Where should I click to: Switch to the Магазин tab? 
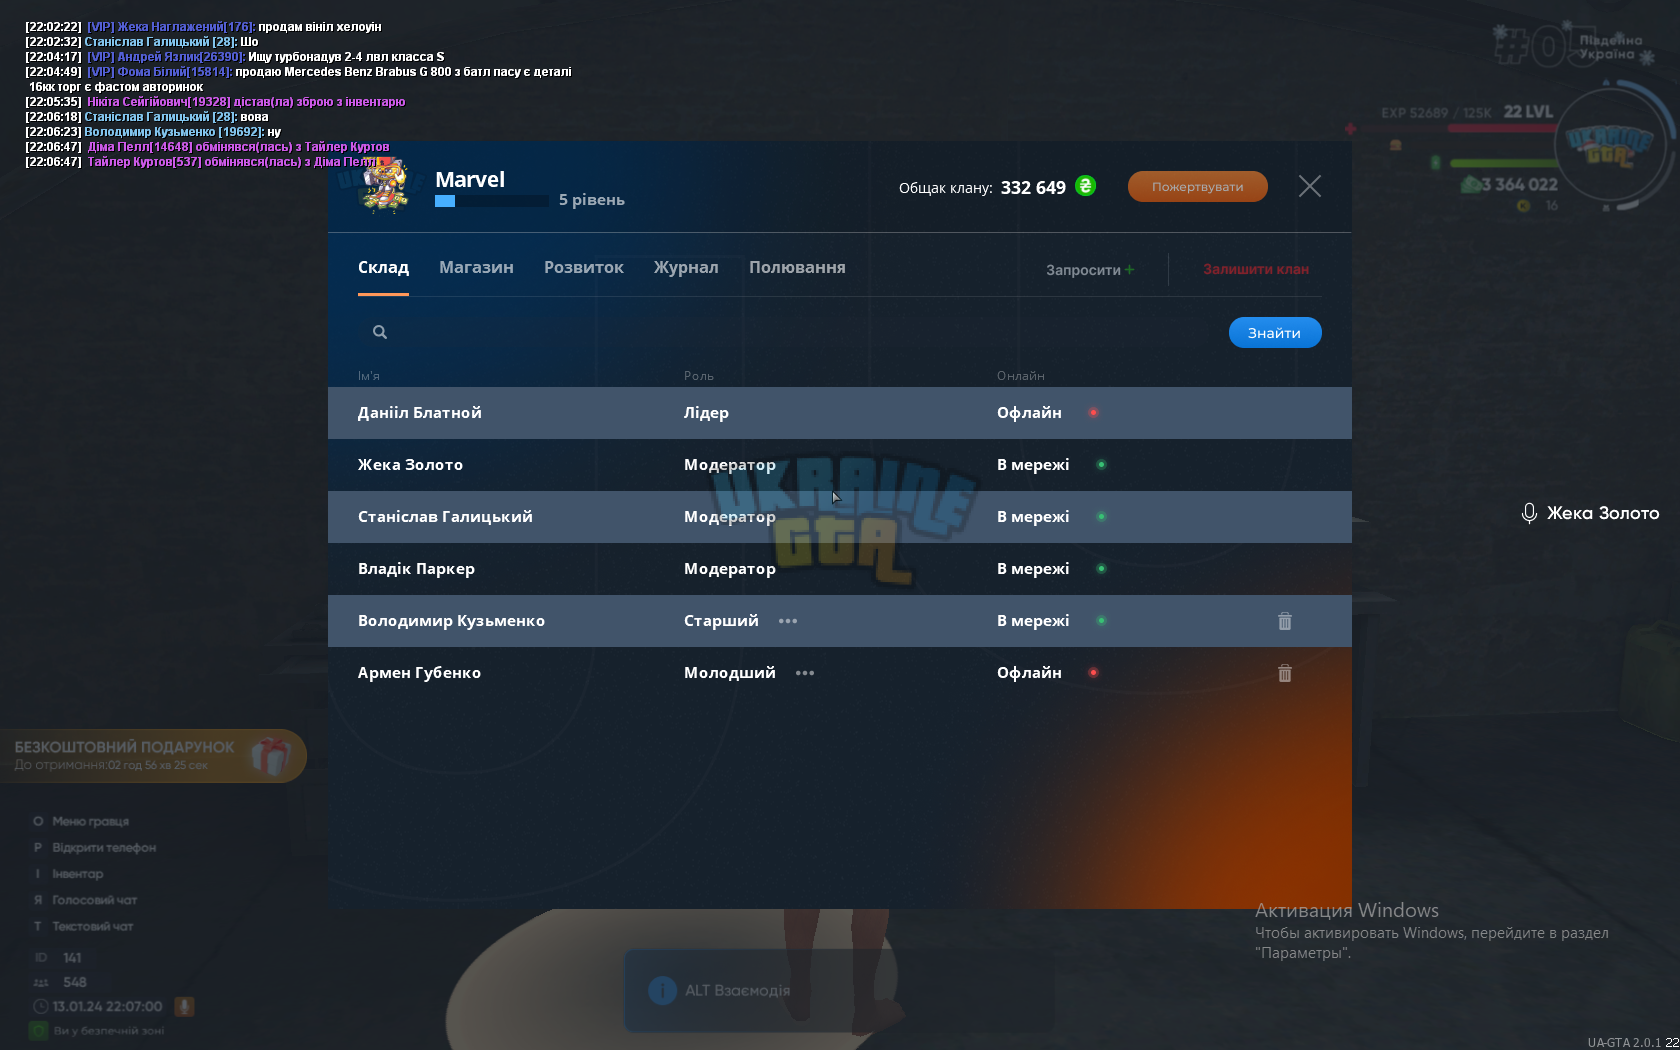[476, 268]
